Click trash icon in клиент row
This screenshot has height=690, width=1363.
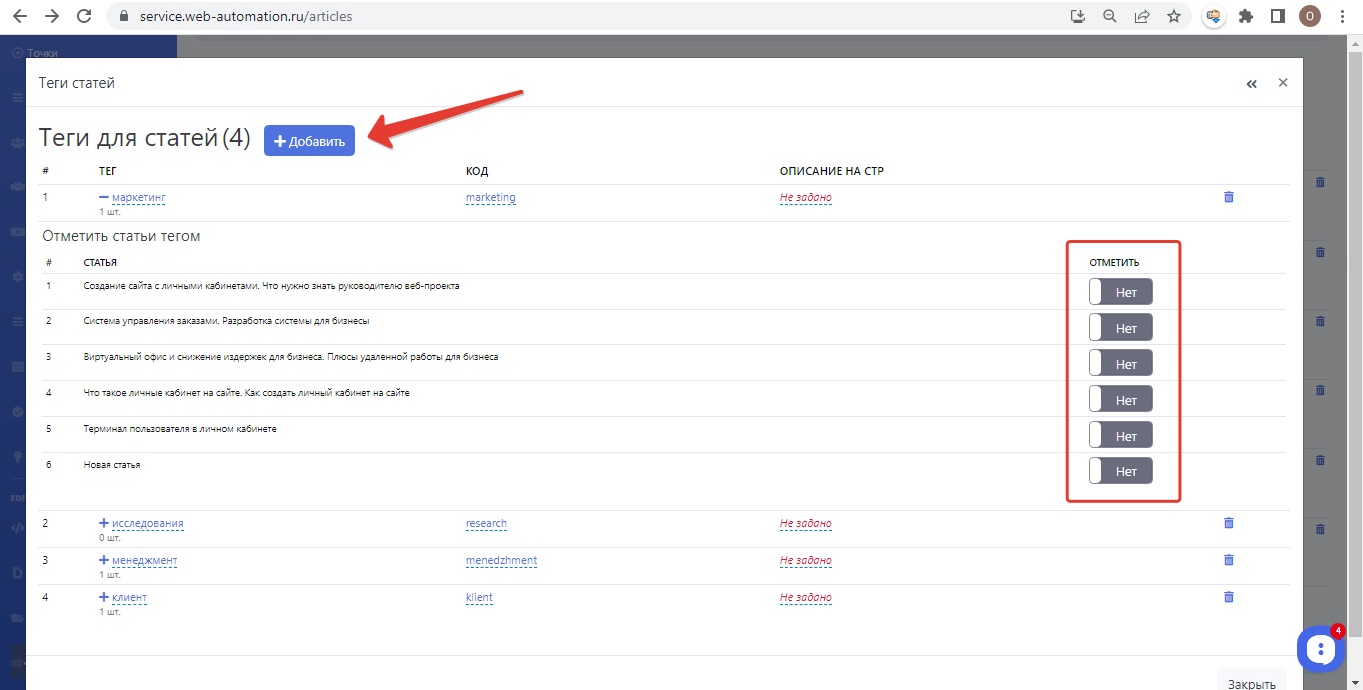(x=1228, y=597)
